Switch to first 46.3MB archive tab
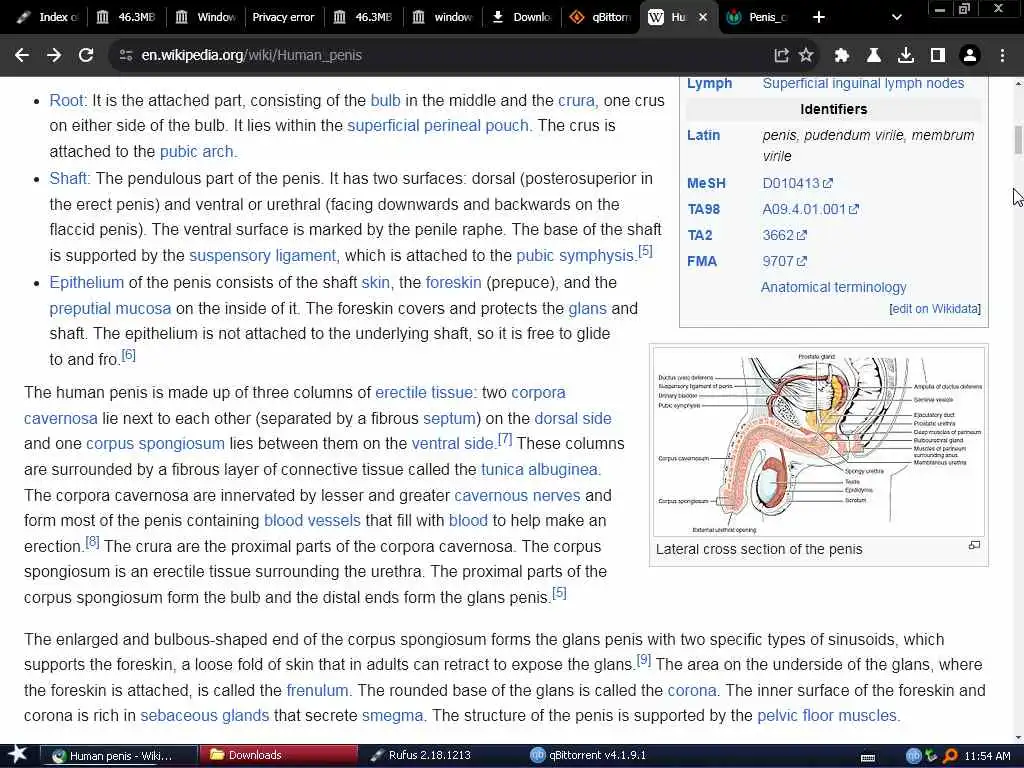The image size is (1024, 768). click(125, 17)
